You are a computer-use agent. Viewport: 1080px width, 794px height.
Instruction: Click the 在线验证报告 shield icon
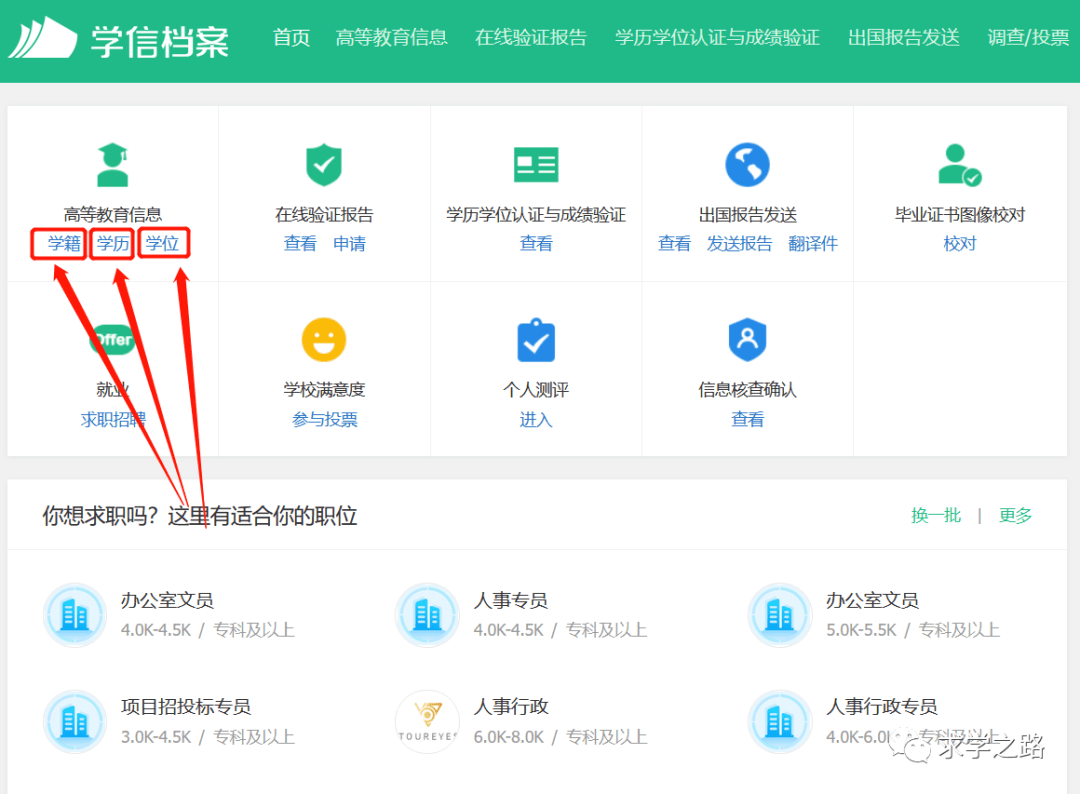323,164
